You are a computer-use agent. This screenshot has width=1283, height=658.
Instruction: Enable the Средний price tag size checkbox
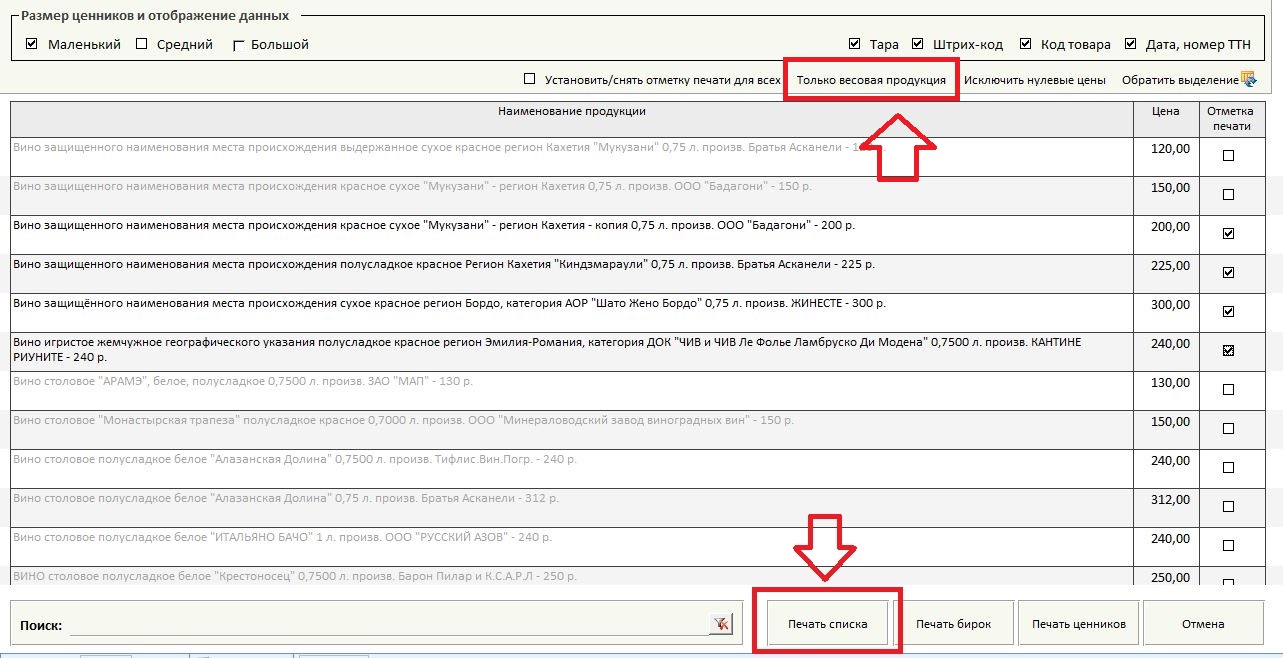142,44
